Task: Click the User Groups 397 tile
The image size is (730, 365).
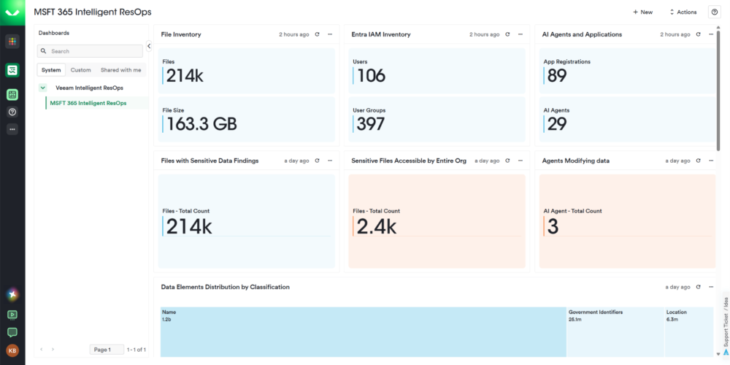Action: pos(437,119)
